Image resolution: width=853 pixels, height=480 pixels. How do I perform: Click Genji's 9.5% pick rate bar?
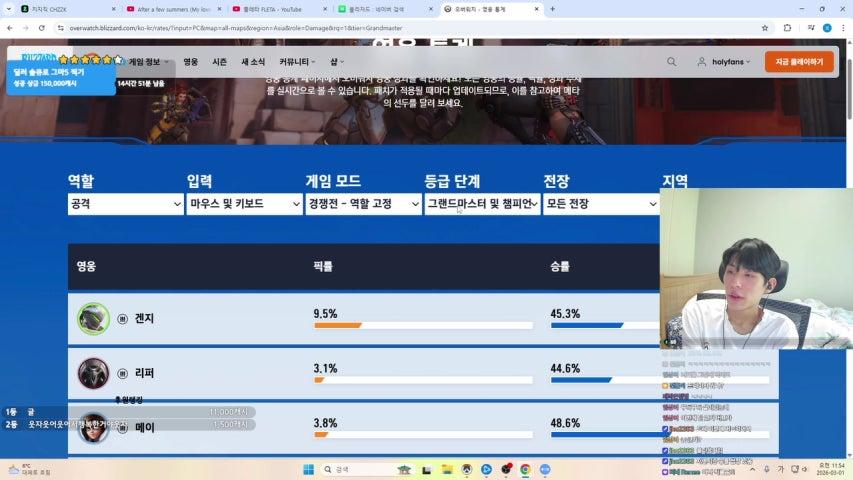click(x=423, y=325)
